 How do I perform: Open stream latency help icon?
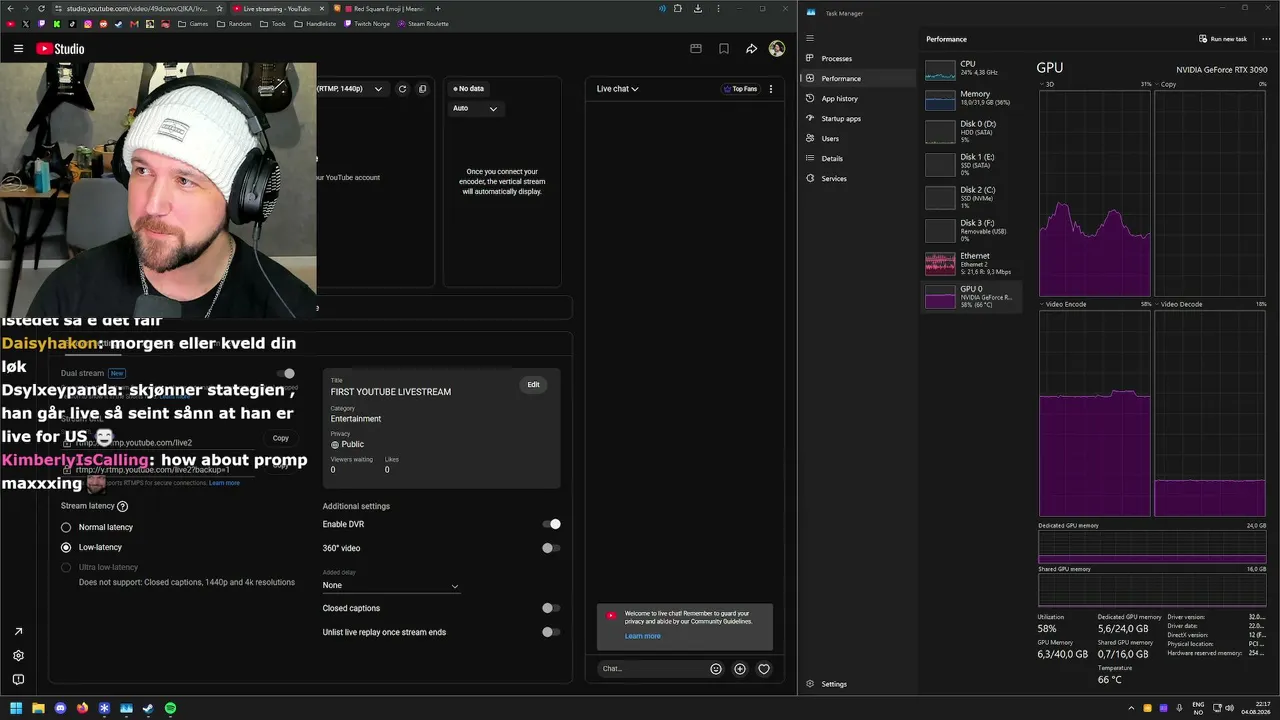pyautogui.click(x=123, y=507)
